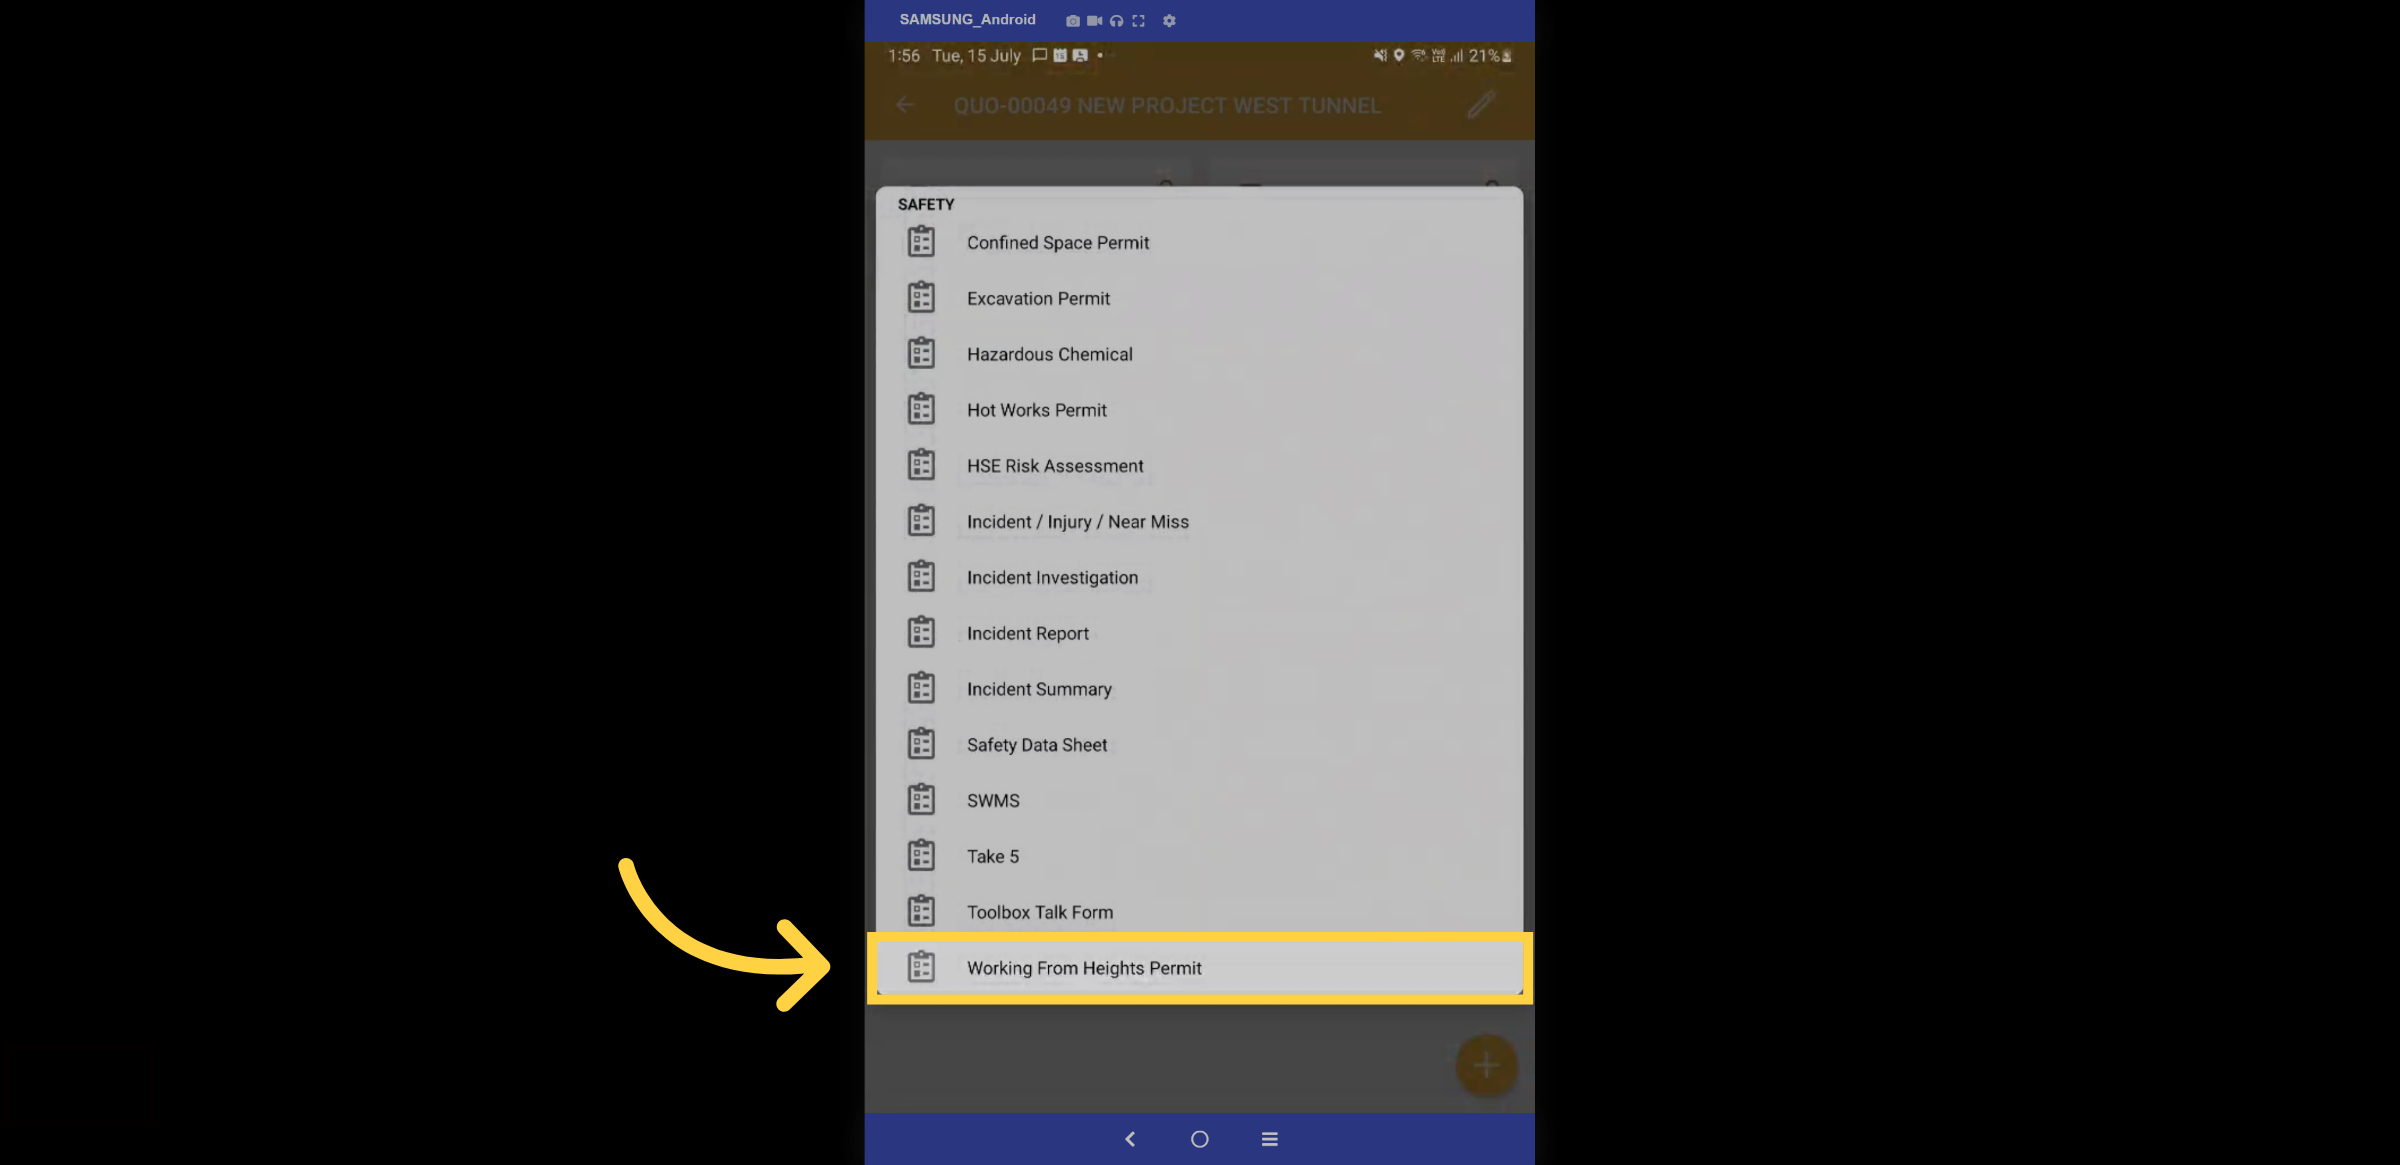The height and width of the screenshot is (1165, 2400).
Task: Click clipboard icon beside Hazardous Chemical
Action: (x=921, y=354)
